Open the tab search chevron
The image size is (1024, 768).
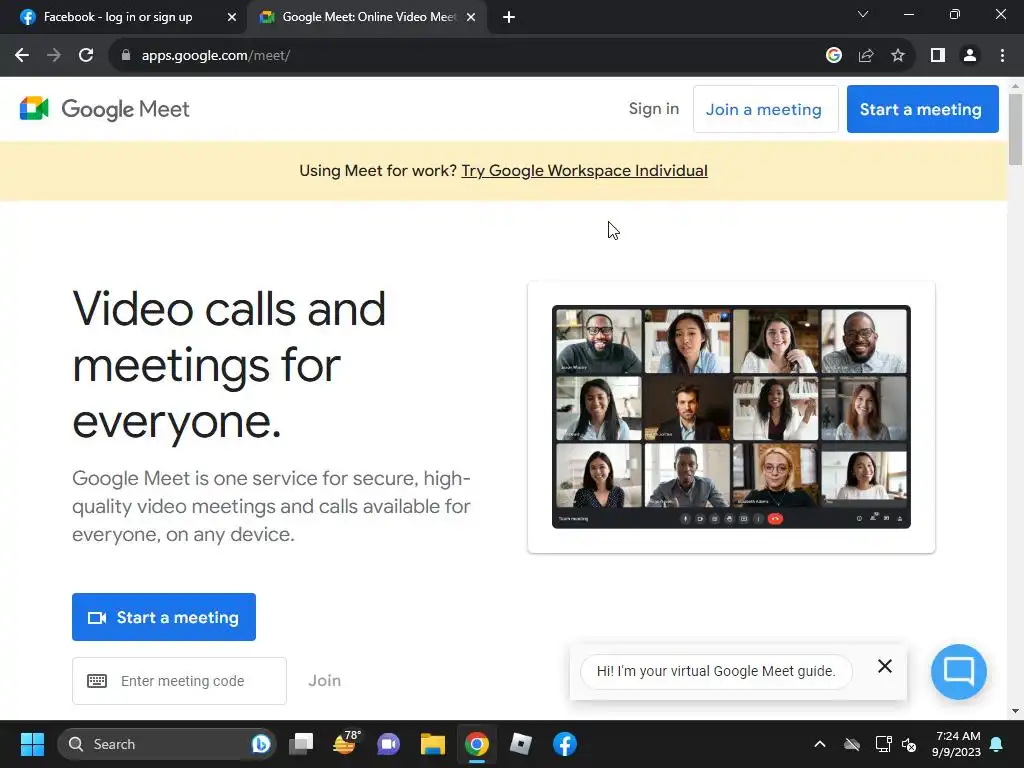click(863, 14)
